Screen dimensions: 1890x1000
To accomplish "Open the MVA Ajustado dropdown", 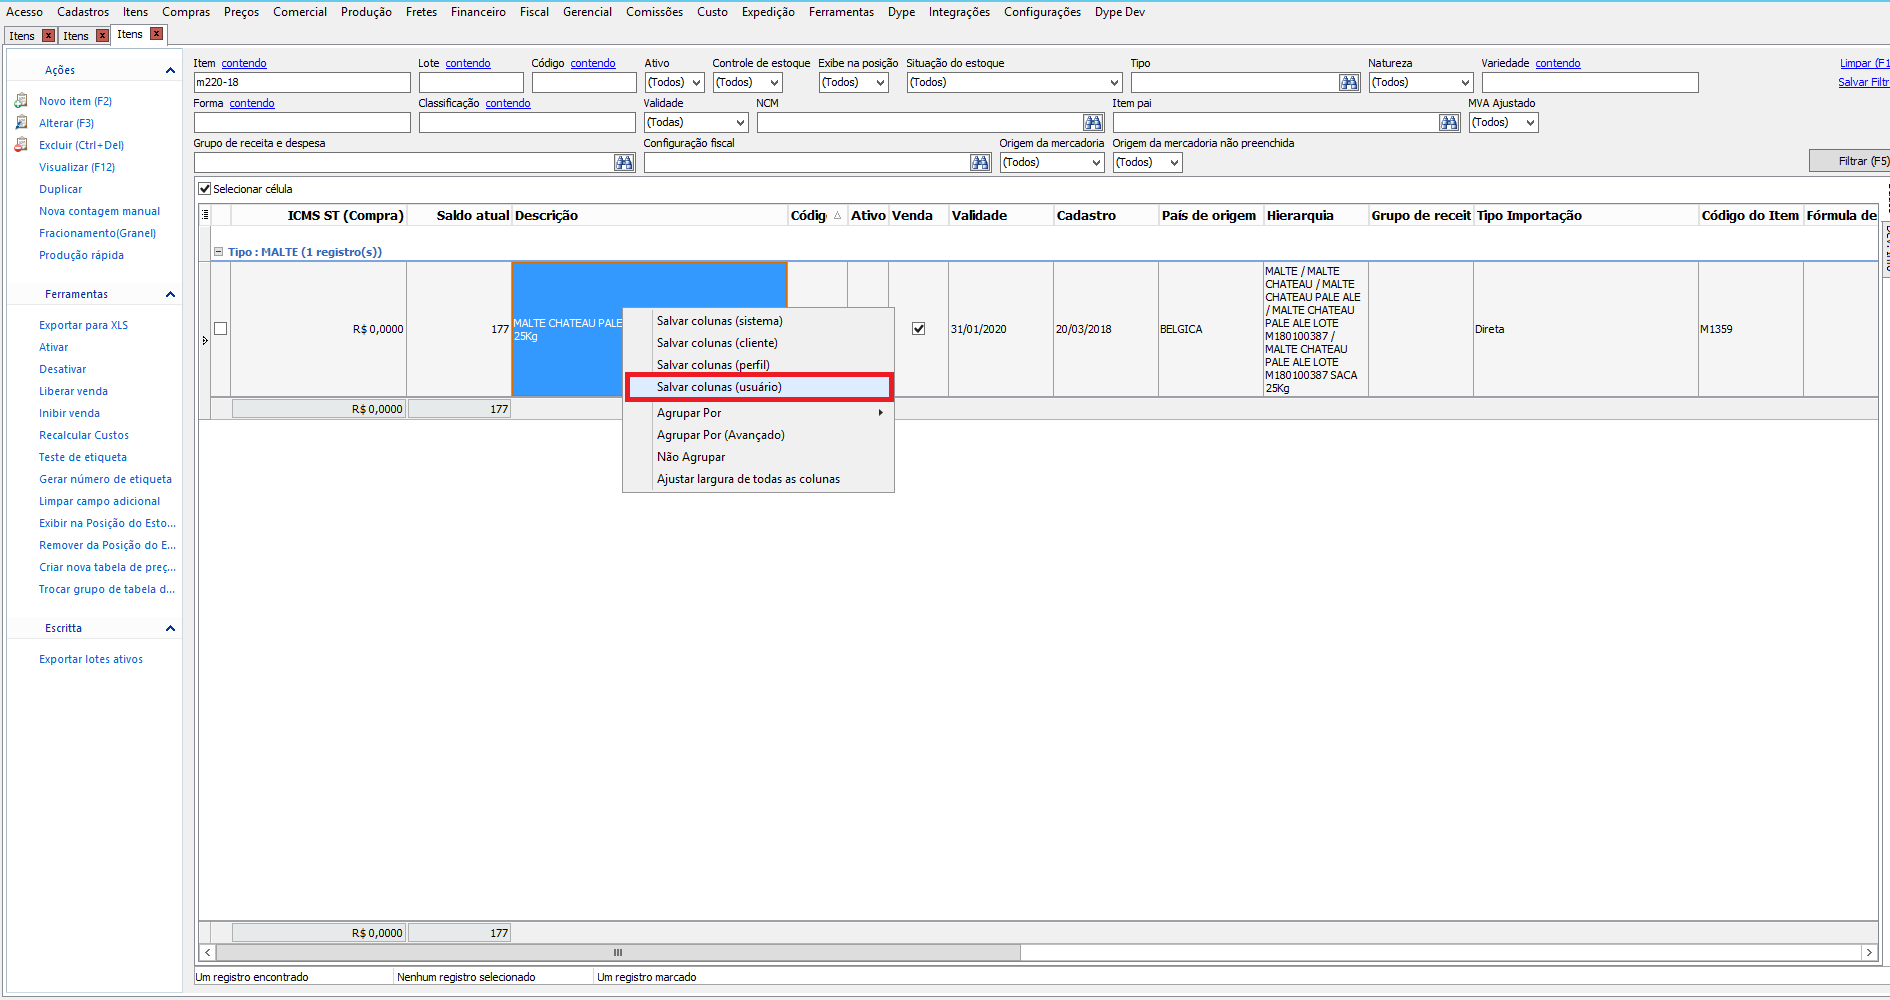I will (1504, 123).
